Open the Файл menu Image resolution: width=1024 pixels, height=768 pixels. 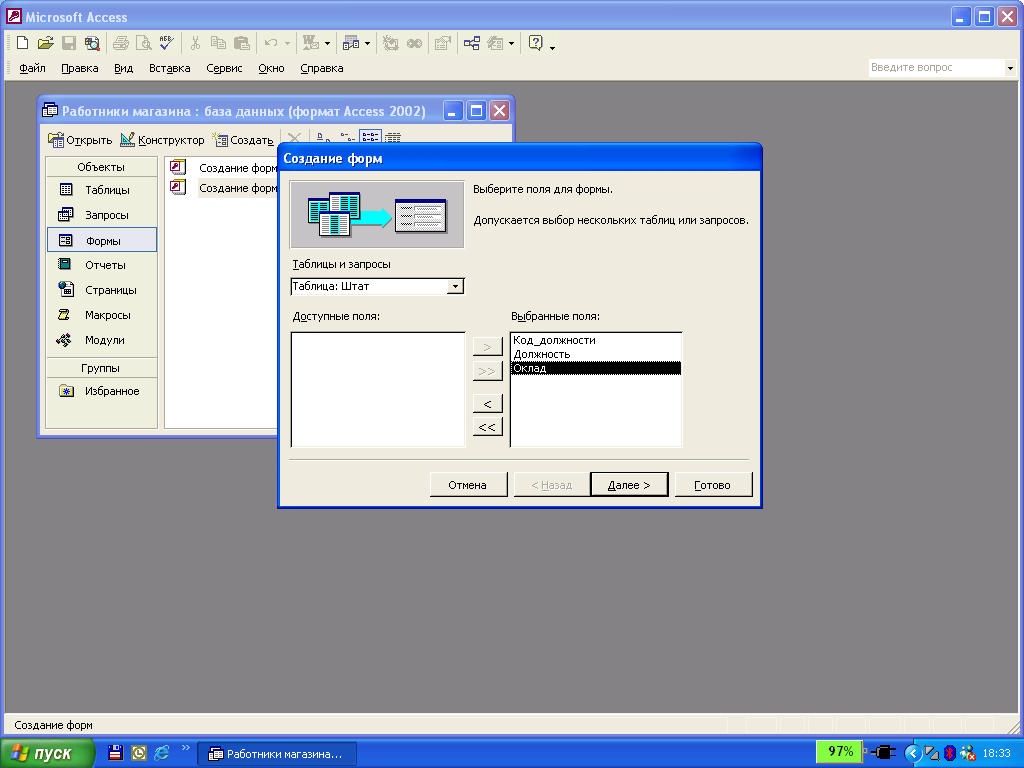(32, 68)
